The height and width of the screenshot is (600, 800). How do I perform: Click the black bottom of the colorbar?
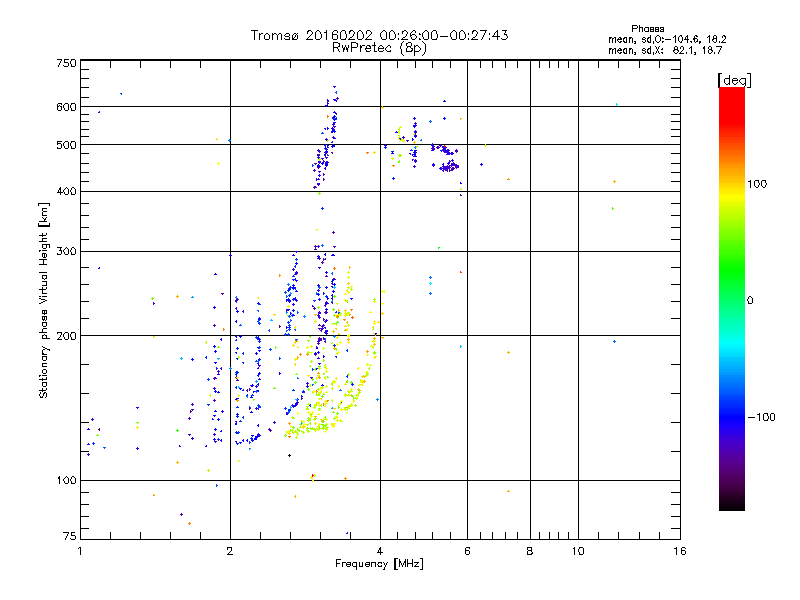(x=732, y=503)
